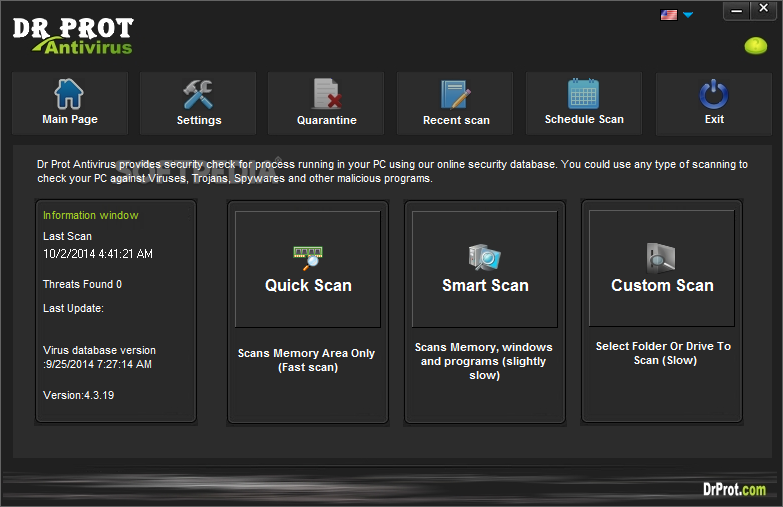The image size is (783, 507).
Task: View the Recent scan label
Action: [x=456, y=120]
